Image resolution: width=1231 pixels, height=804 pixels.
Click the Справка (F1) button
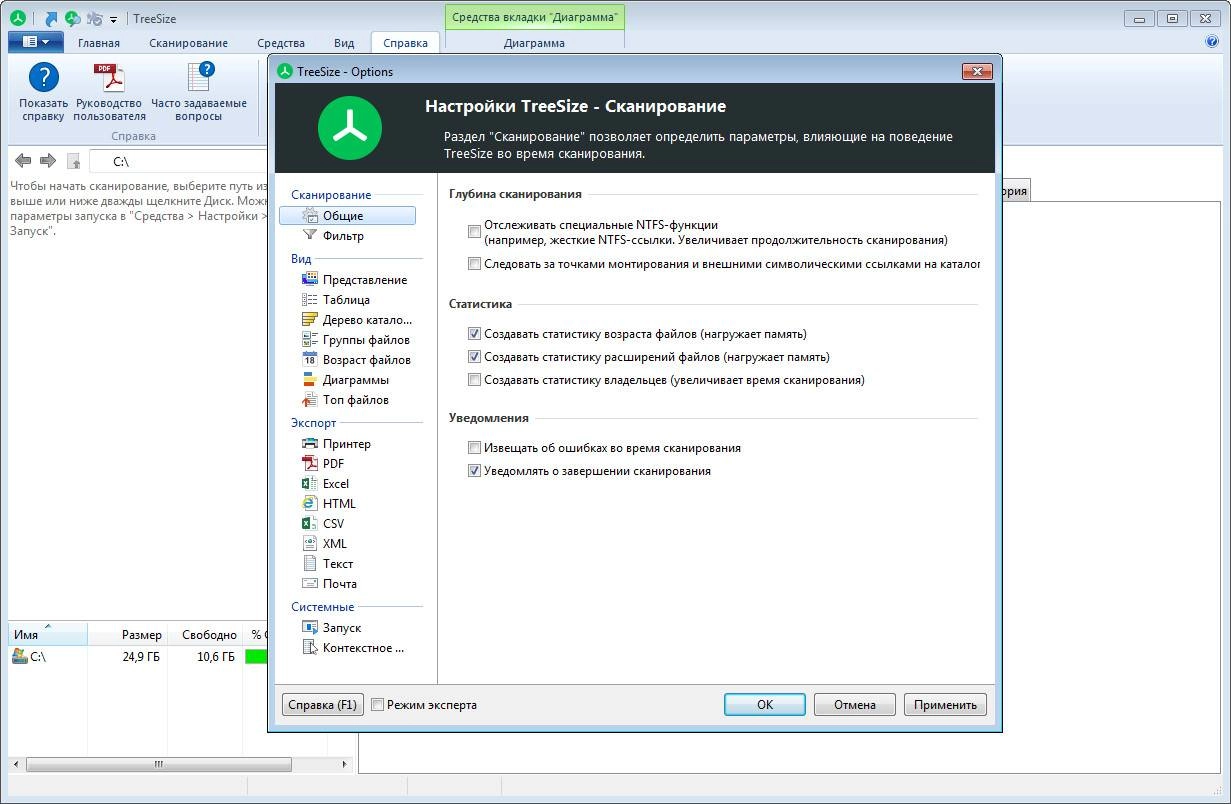pyautogui.click(x=322, y=705)
